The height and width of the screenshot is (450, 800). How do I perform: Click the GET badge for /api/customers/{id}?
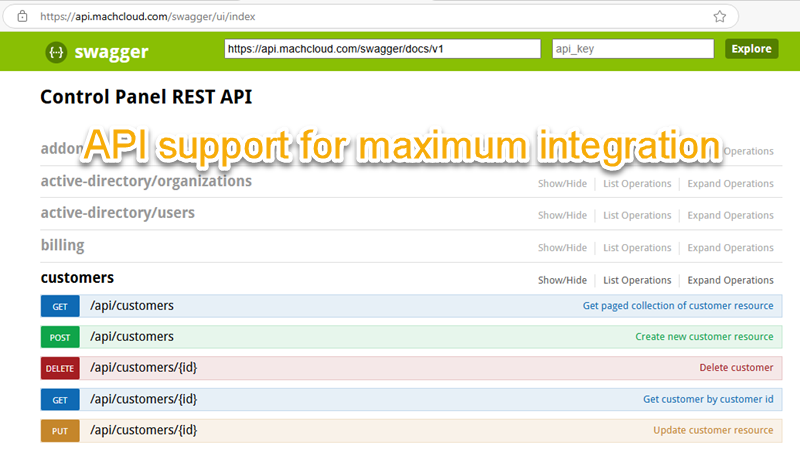(x=60, y=400)
